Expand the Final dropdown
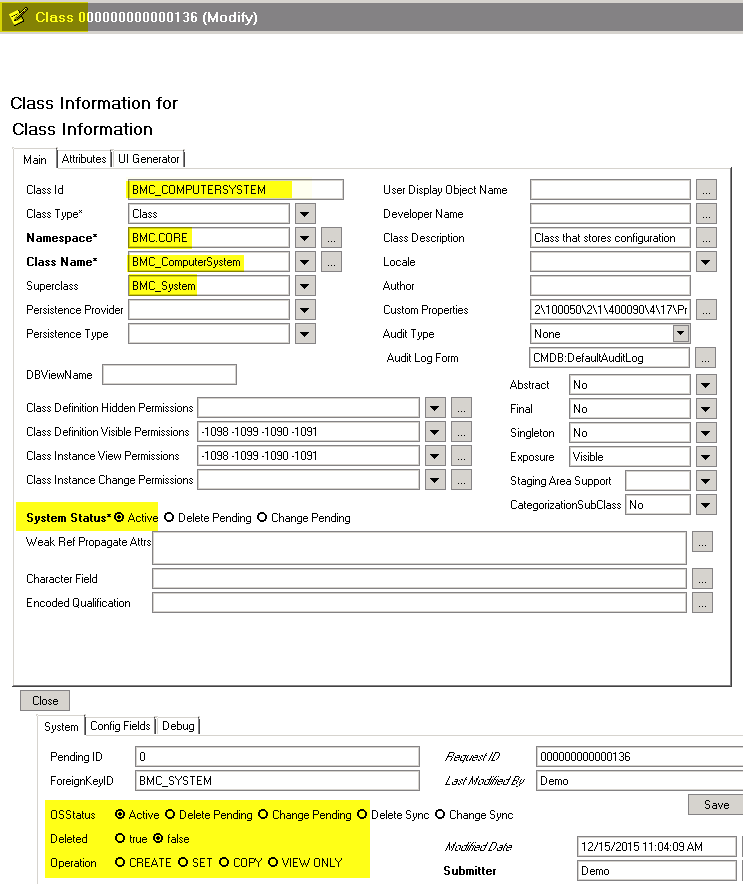Image resolution: width=743 pixels, height=884 pixels. click(706, 409)
